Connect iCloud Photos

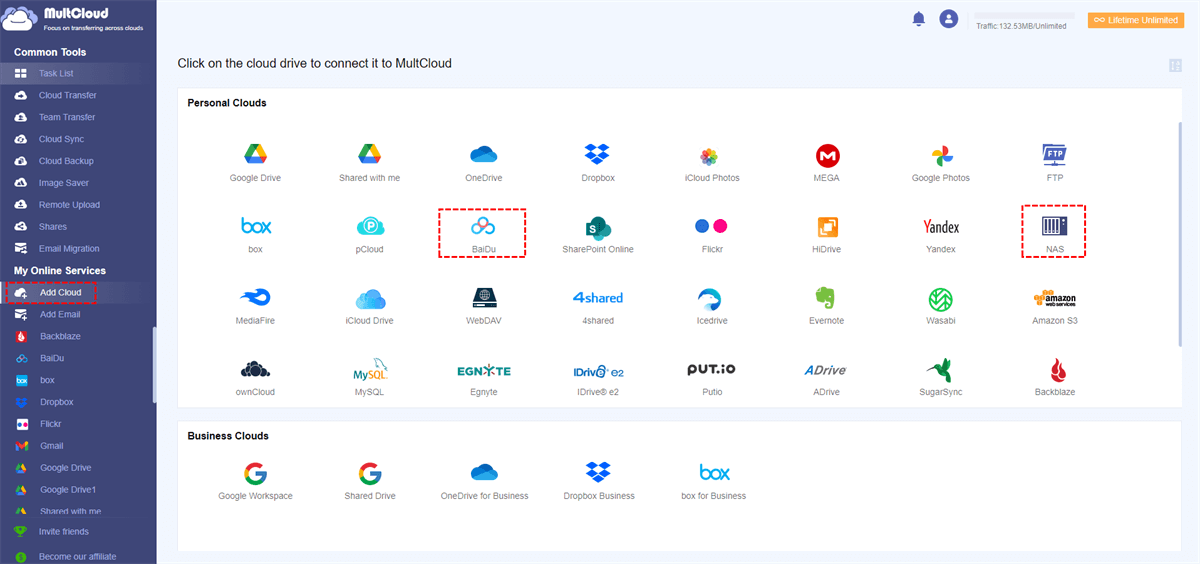[x=708, y=156]
